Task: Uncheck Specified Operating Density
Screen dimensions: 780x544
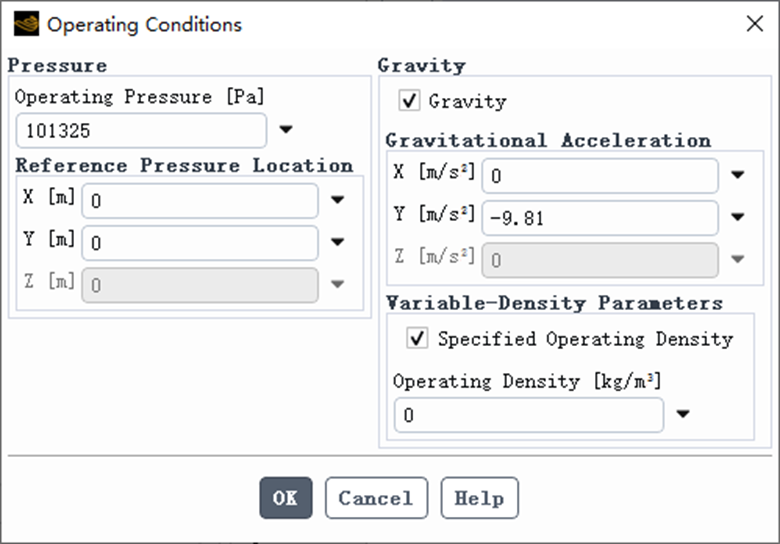Action: (x=417, y=338)
